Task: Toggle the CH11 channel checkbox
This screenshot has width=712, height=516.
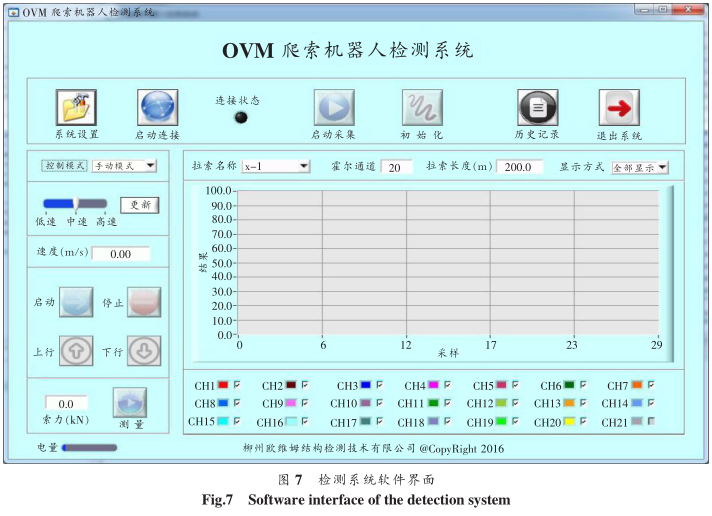Action: 443,403
